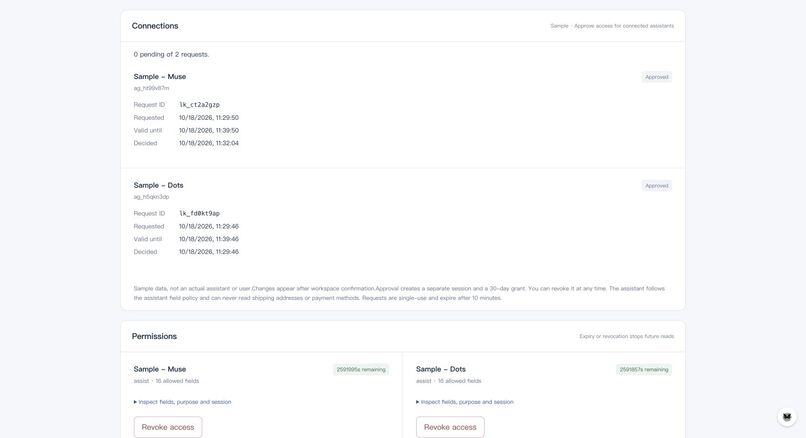806x438 pixels.
Task: Click Muse Valid until 10/18/2026, 11:39:50
Action: click(x=209, y=131)
